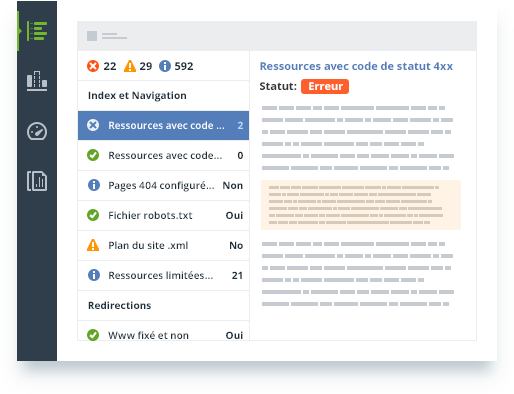
Task: Select the highlighted Ressources avec code row
Action: 163,125
